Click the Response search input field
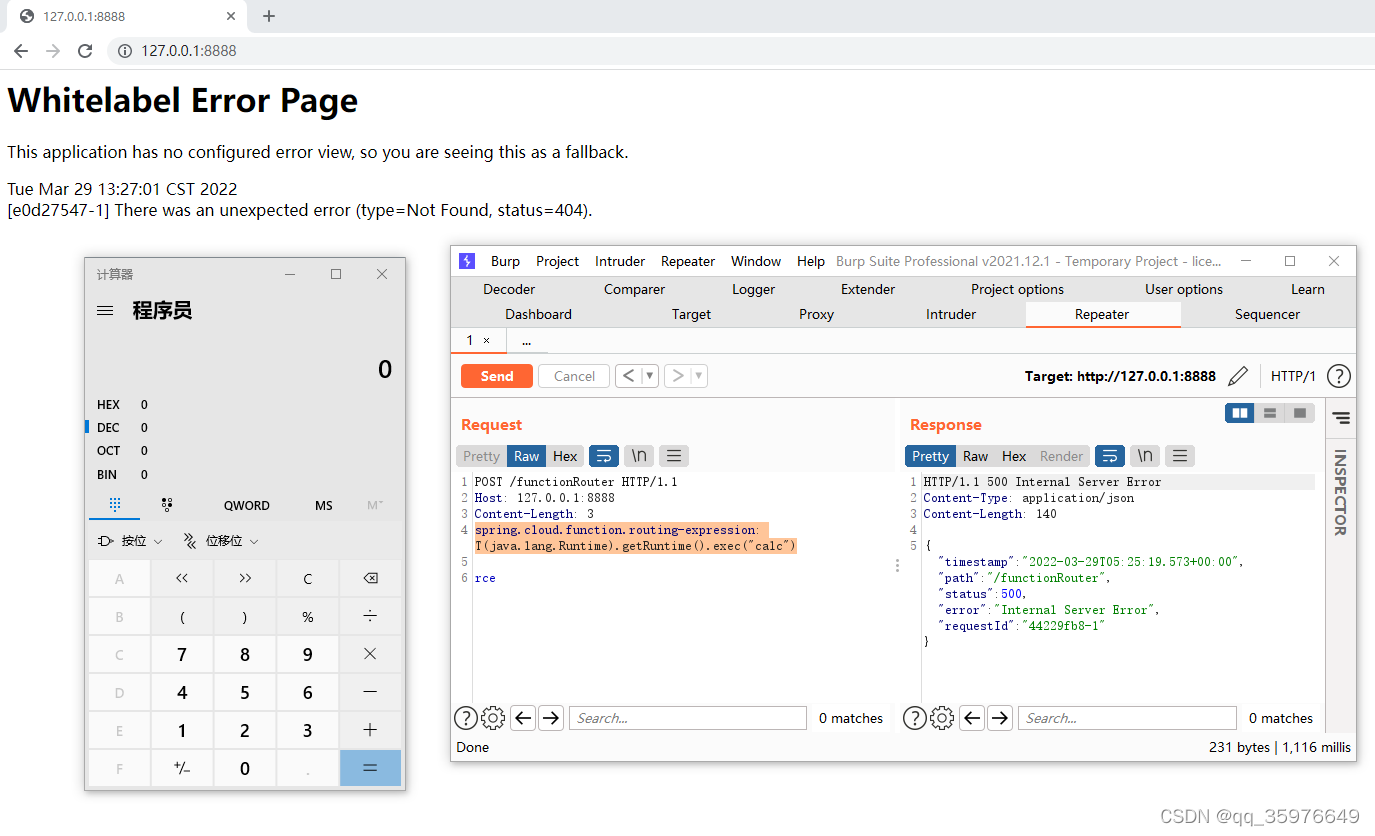This screenshot has height=836, width=1375. click(x=1127, y=718)
